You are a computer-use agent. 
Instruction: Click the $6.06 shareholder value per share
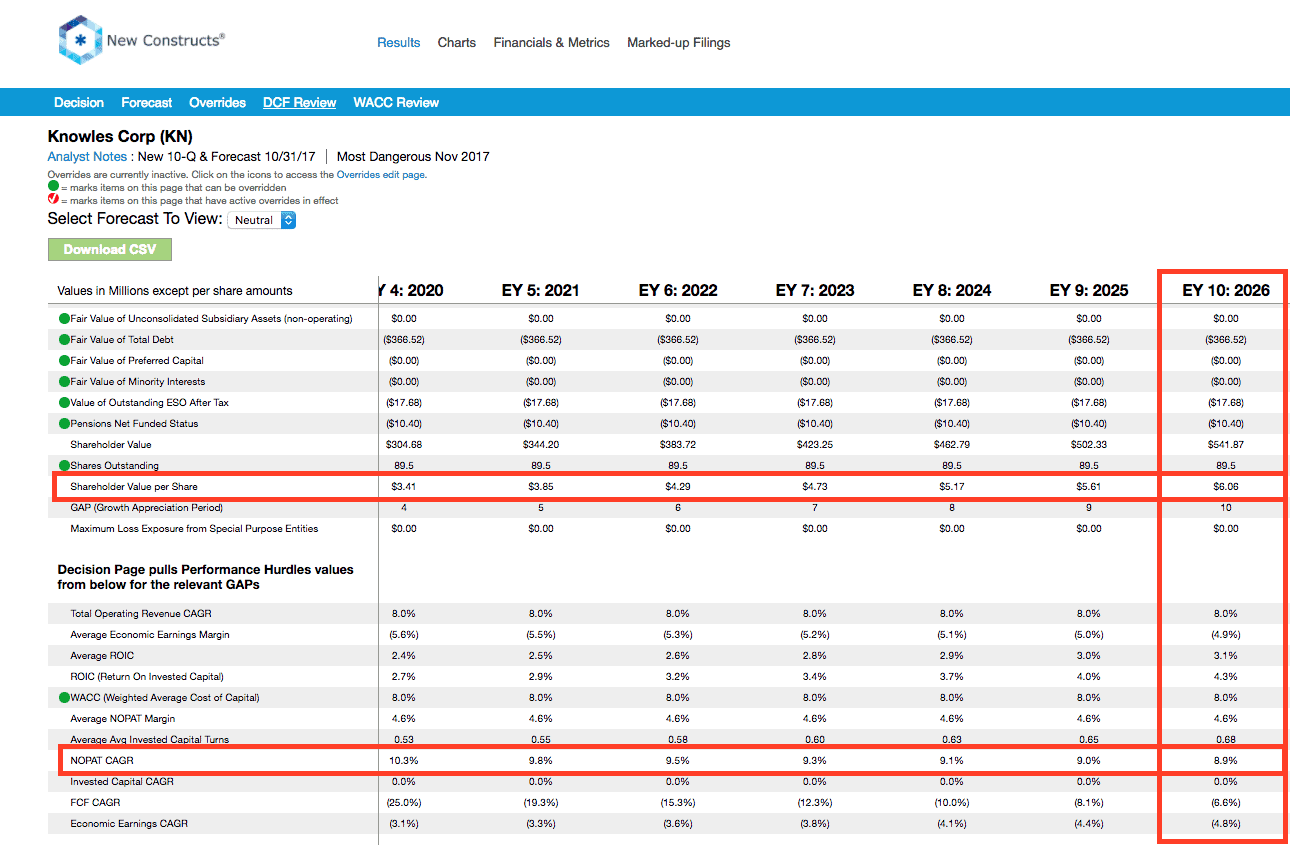[x=1226, y=487]
